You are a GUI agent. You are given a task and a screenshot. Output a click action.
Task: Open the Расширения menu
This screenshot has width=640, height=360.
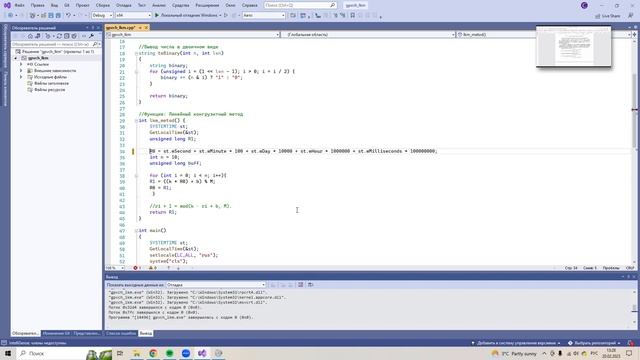pyautogui.click(x=207, y=5)
